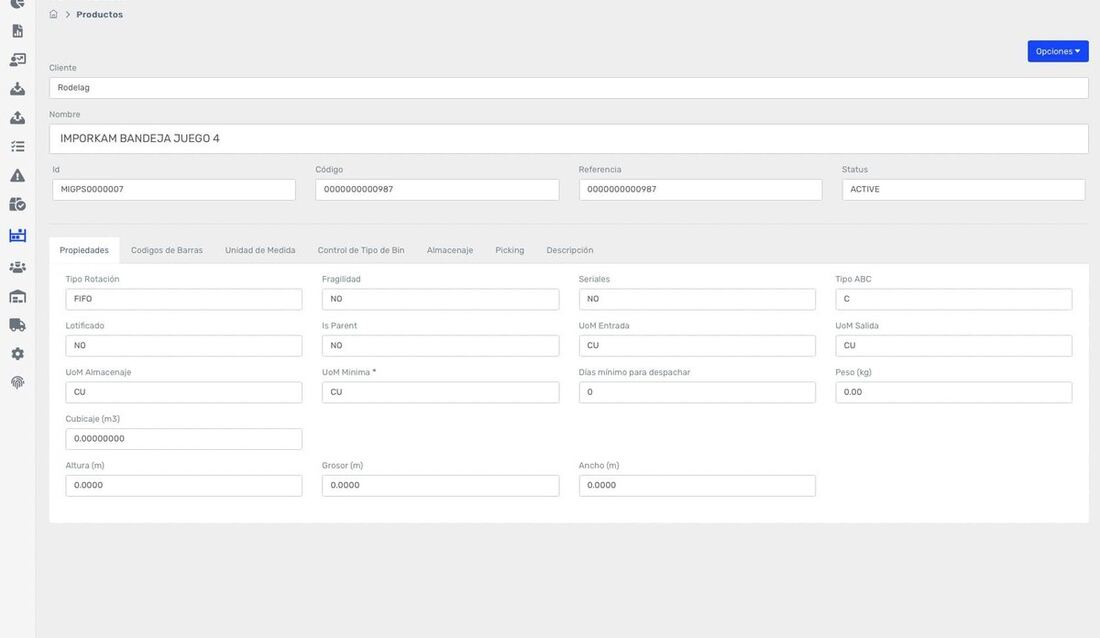This screenshot has height=638, width=1100.
Task: Switch to the Descripción tab
Action: pyautogui.click(x=570, y=251)
